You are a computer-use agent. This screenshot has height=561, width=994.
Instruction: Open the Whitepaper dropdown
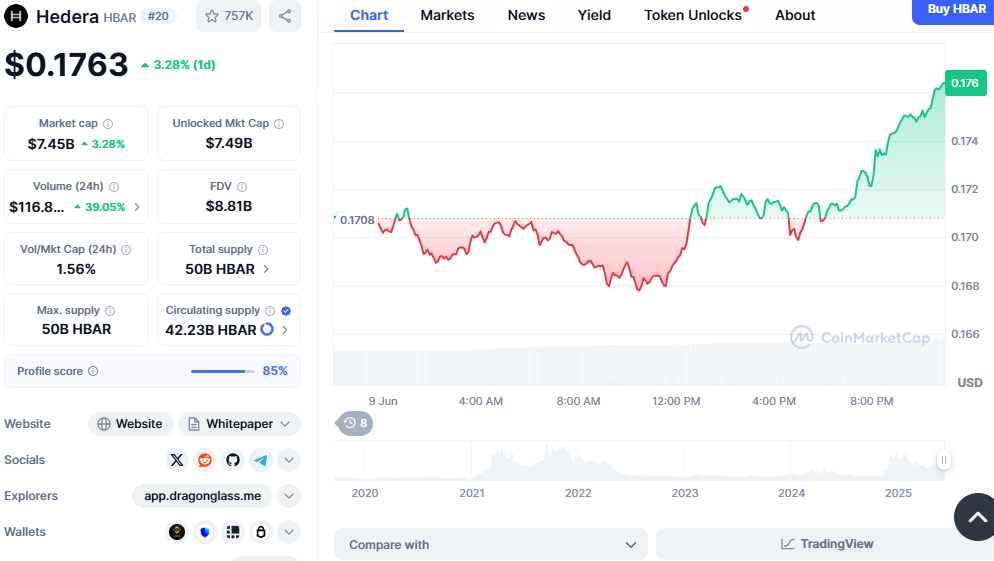point(239,424)
